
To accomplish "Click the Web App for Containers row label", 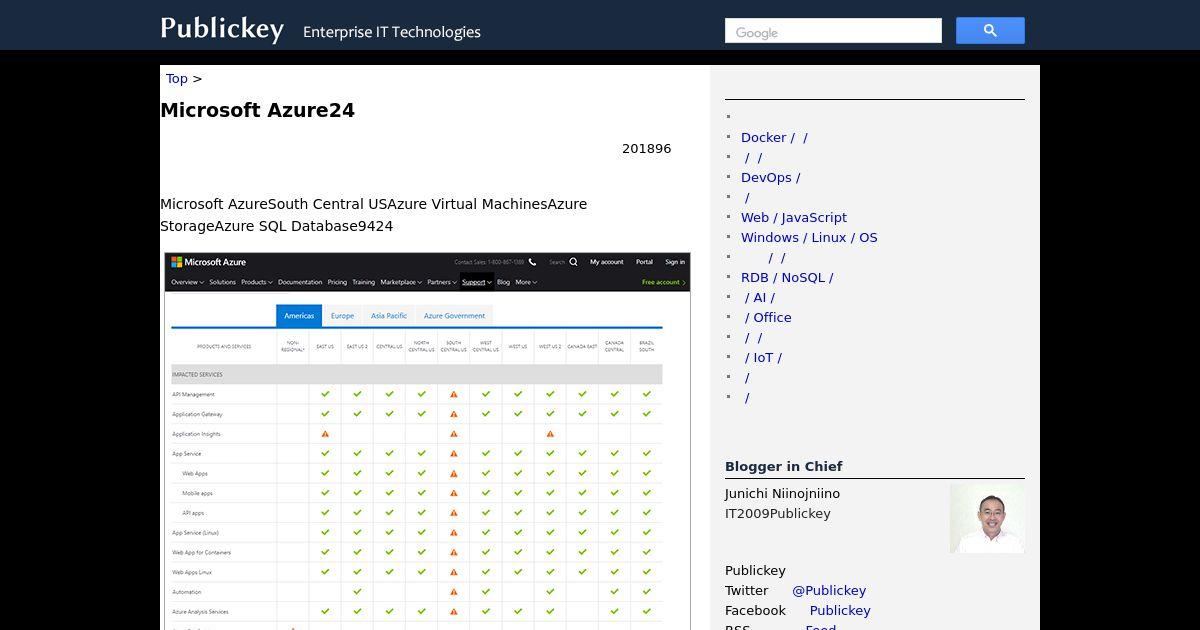I will coord(201,552).
